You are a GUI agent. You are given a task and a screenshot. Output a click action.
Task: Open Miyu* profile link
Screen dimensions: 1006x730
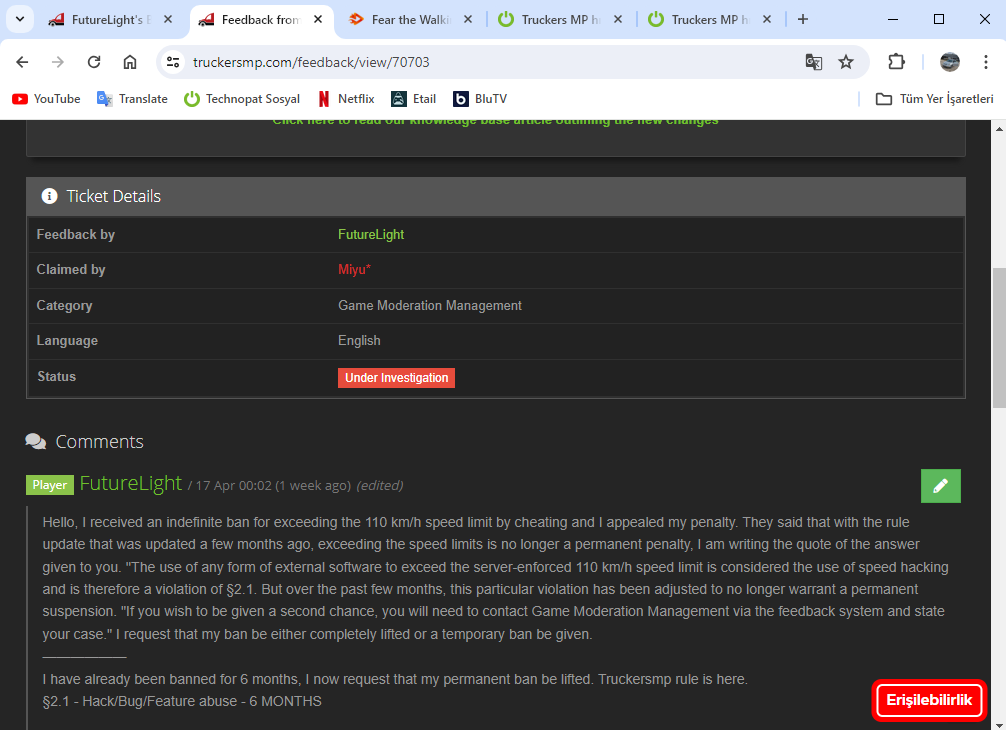coord(354,269)
